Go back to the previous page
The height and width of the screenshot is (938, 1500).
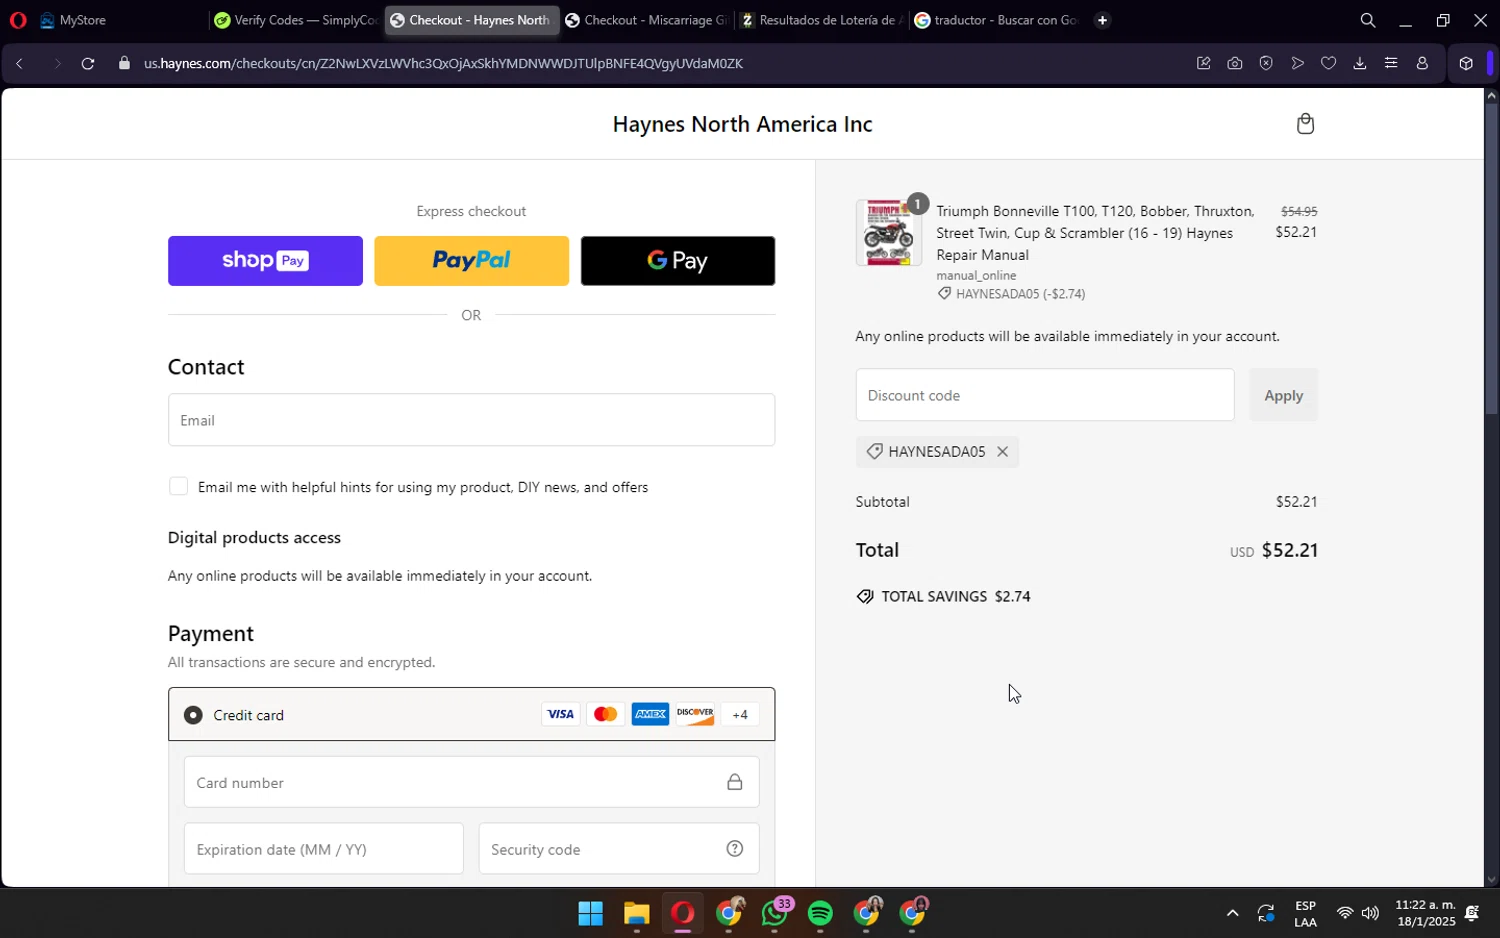coord(20,63)
